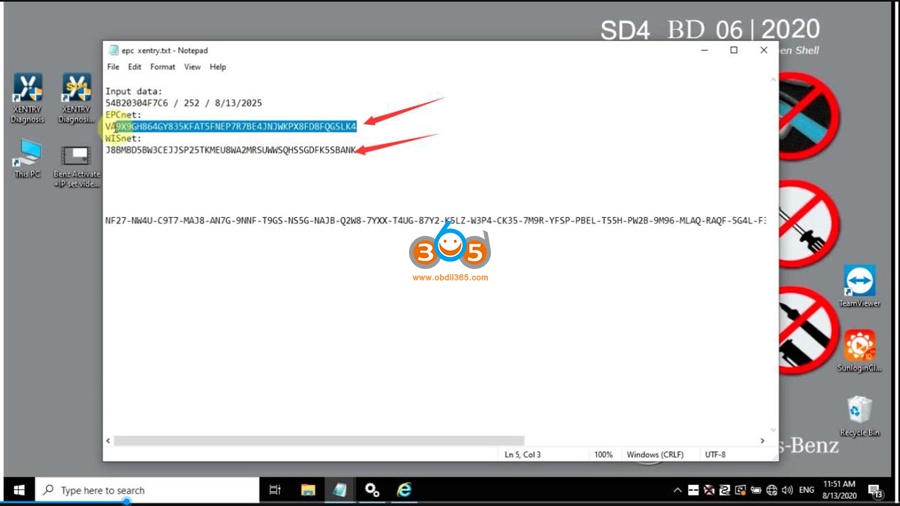Image resolution: width=900 pixels, height=506 pixels.
Task: Click the red crossed-out tray icon
Action: [x=709, y=491]
